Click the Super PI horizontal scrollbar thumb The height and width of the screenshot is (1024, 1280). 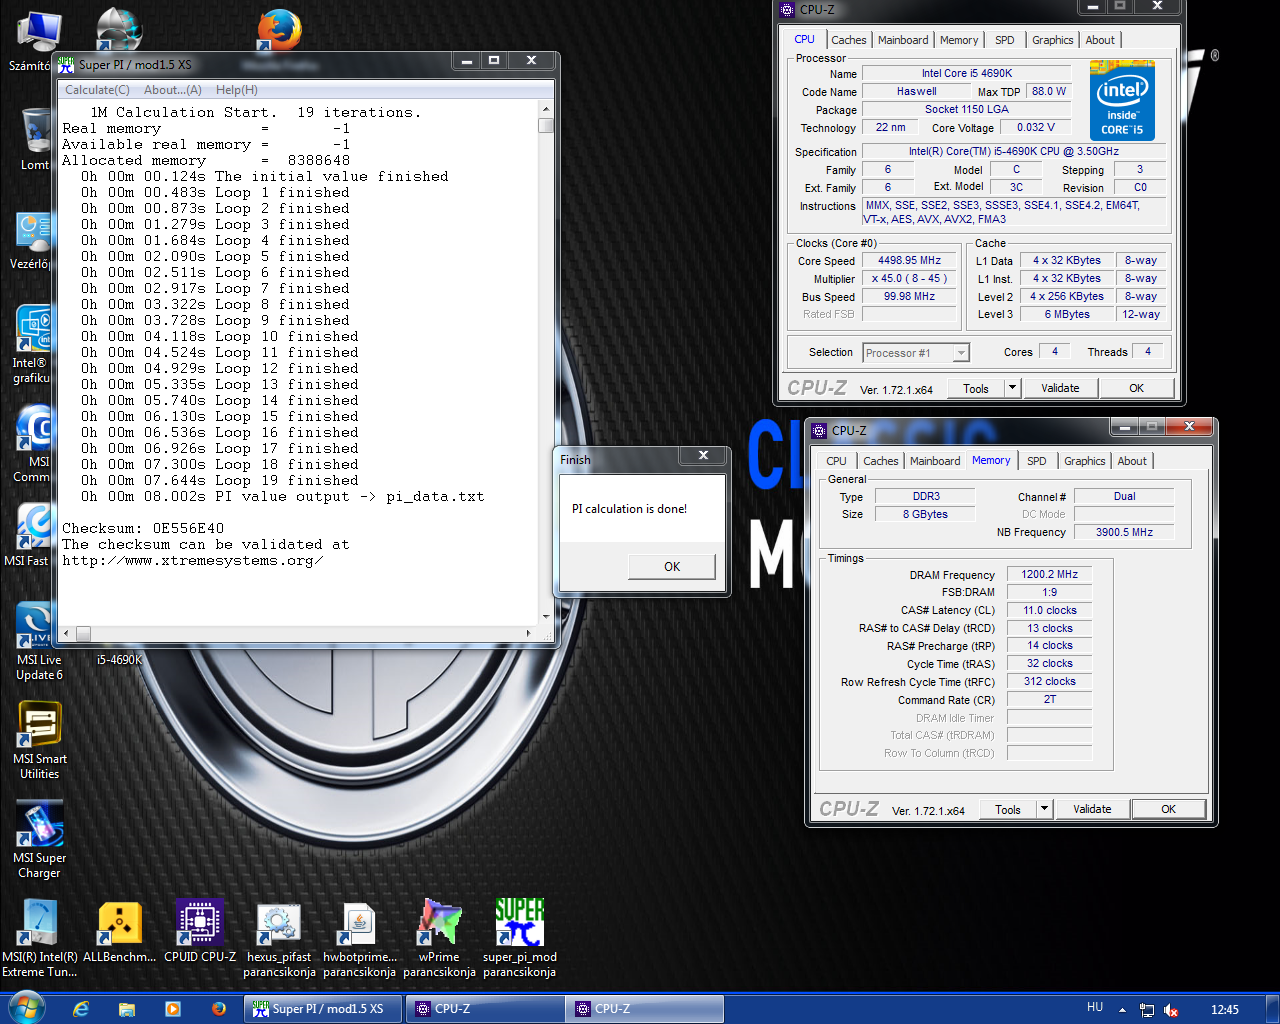point(83,634)
